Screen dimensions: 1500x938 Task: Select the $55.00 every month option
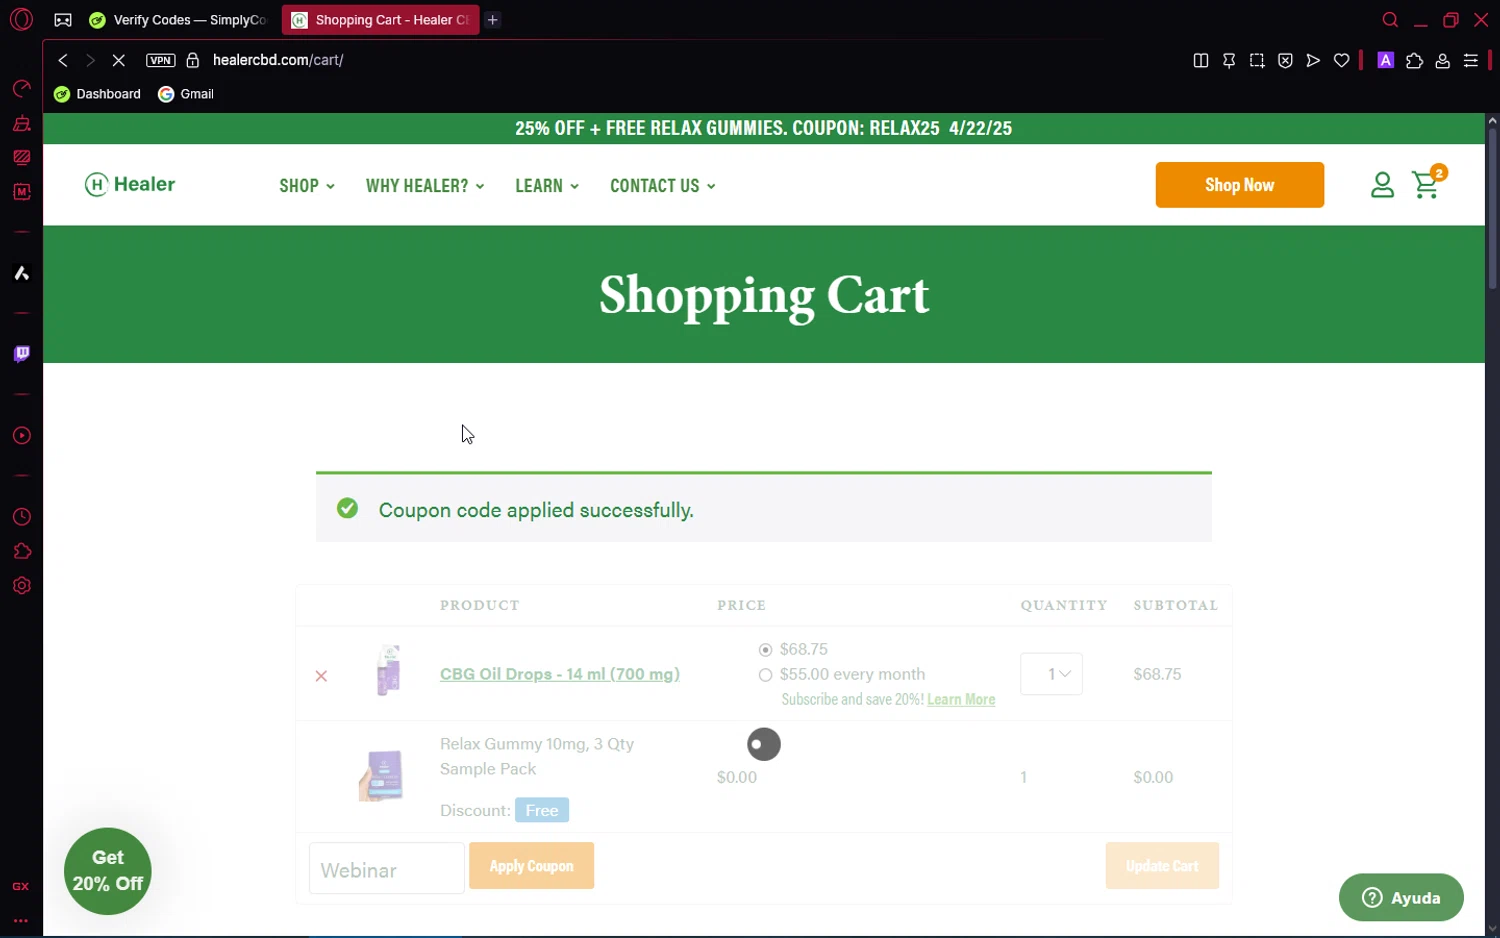tap(765, 675)
